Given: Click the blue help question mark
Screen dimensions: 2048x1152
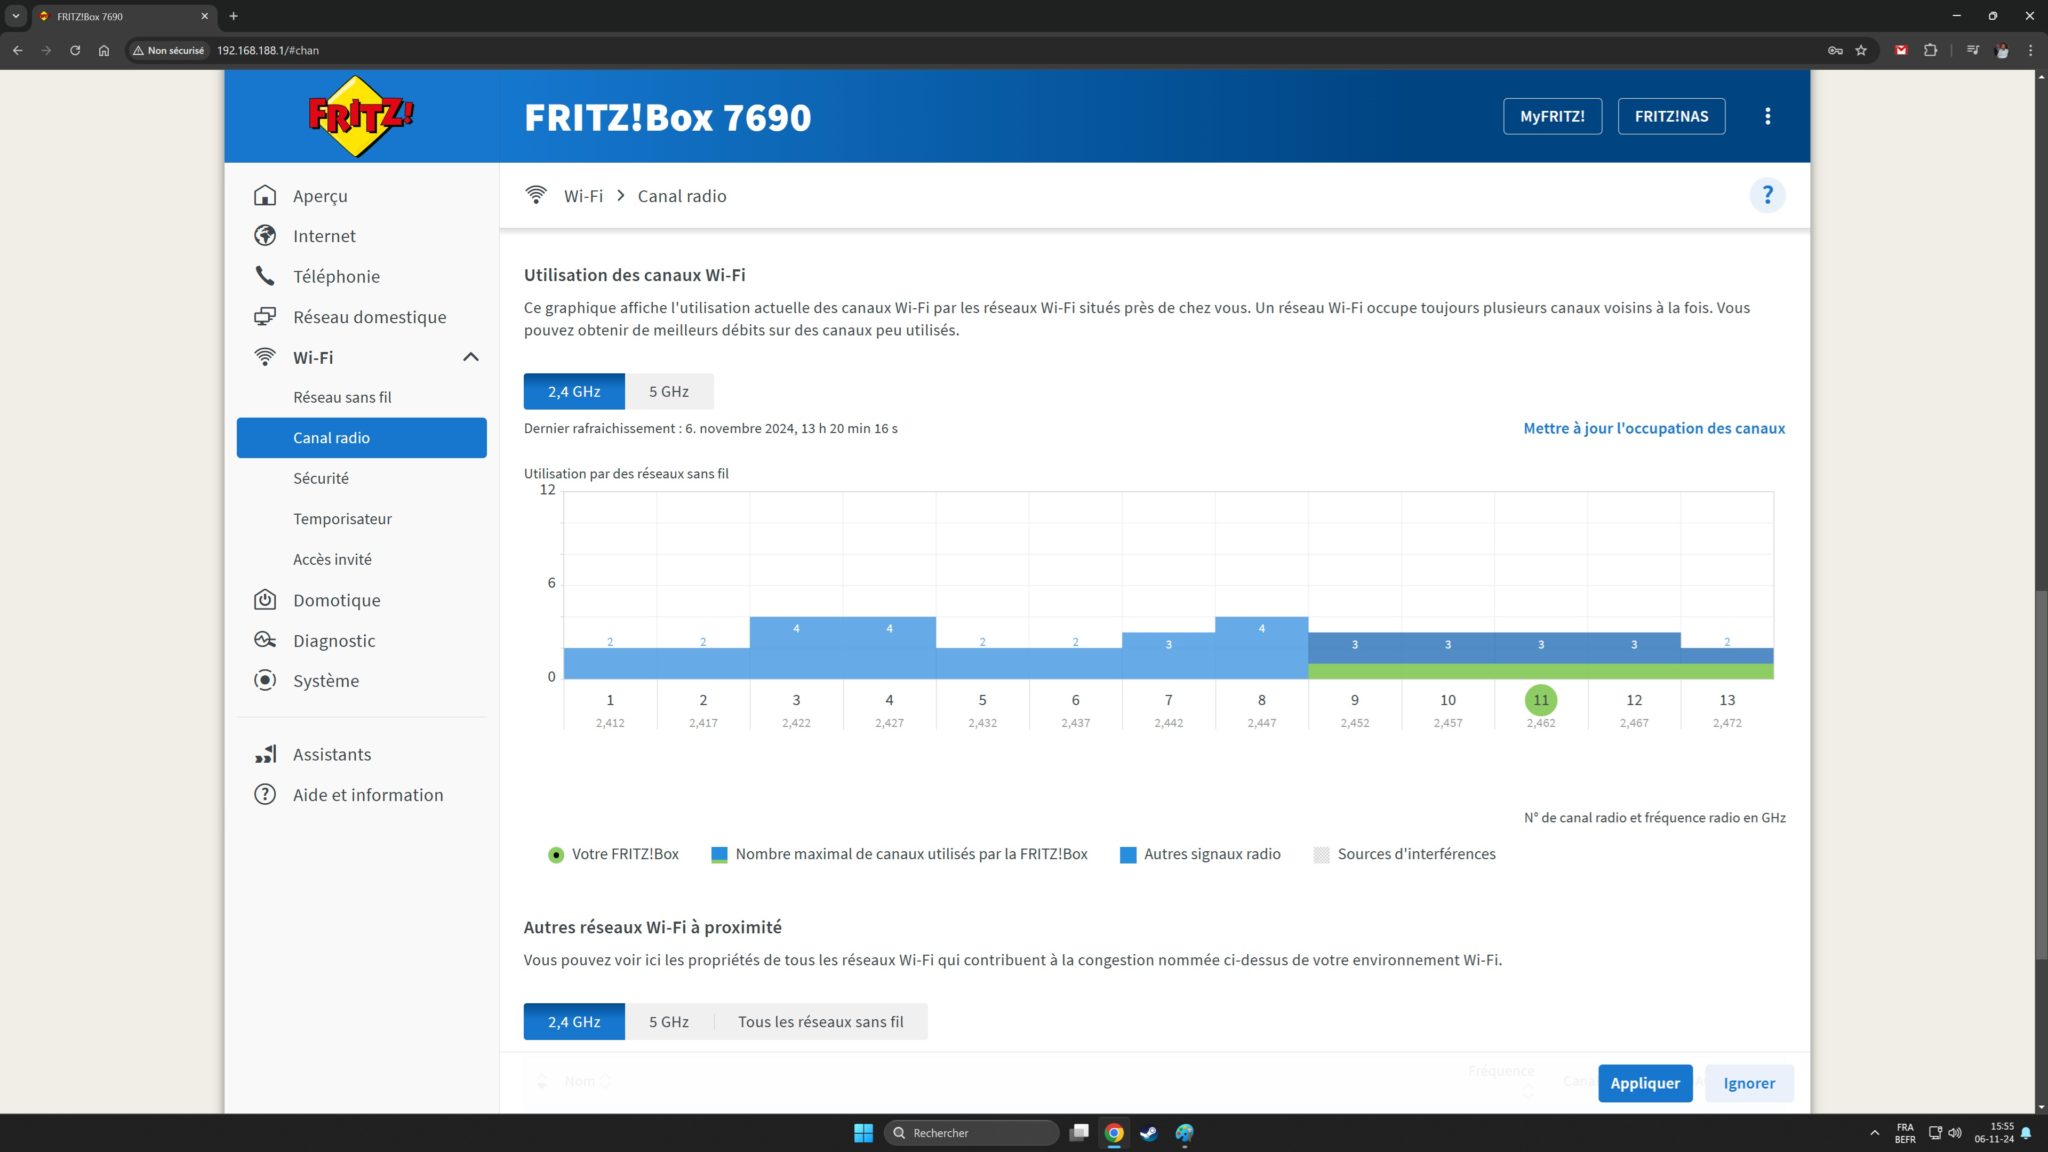Looking at the screenshot, I should click(1767, 195).
